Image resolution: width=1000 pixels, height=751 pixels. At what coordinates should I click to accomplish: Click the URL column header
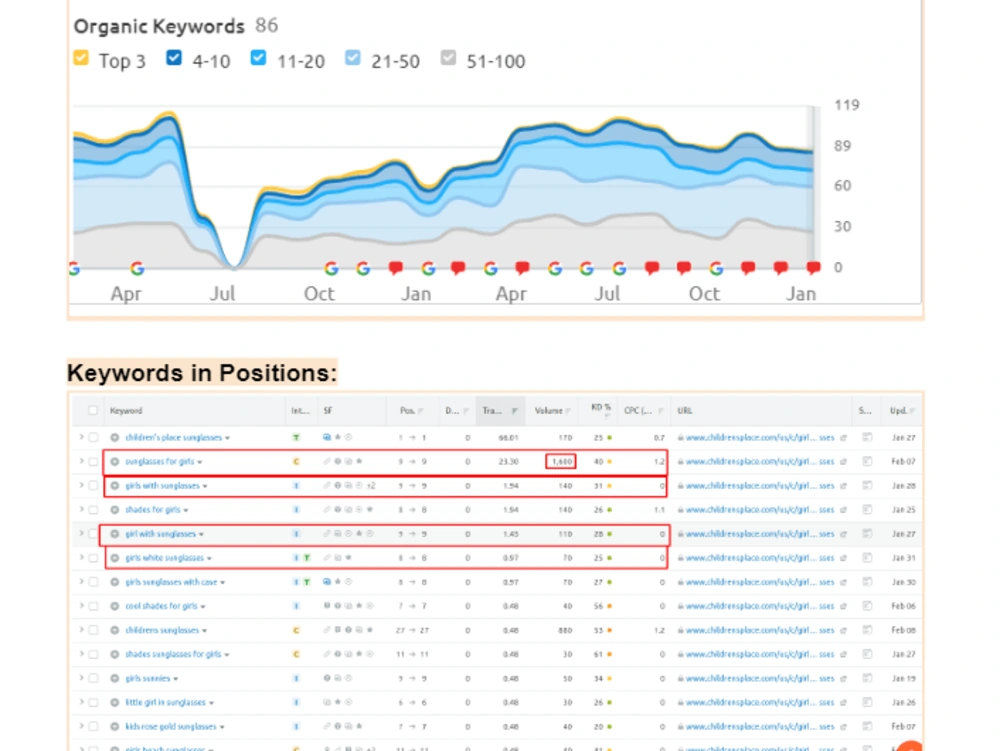click(x=684, y=411)
